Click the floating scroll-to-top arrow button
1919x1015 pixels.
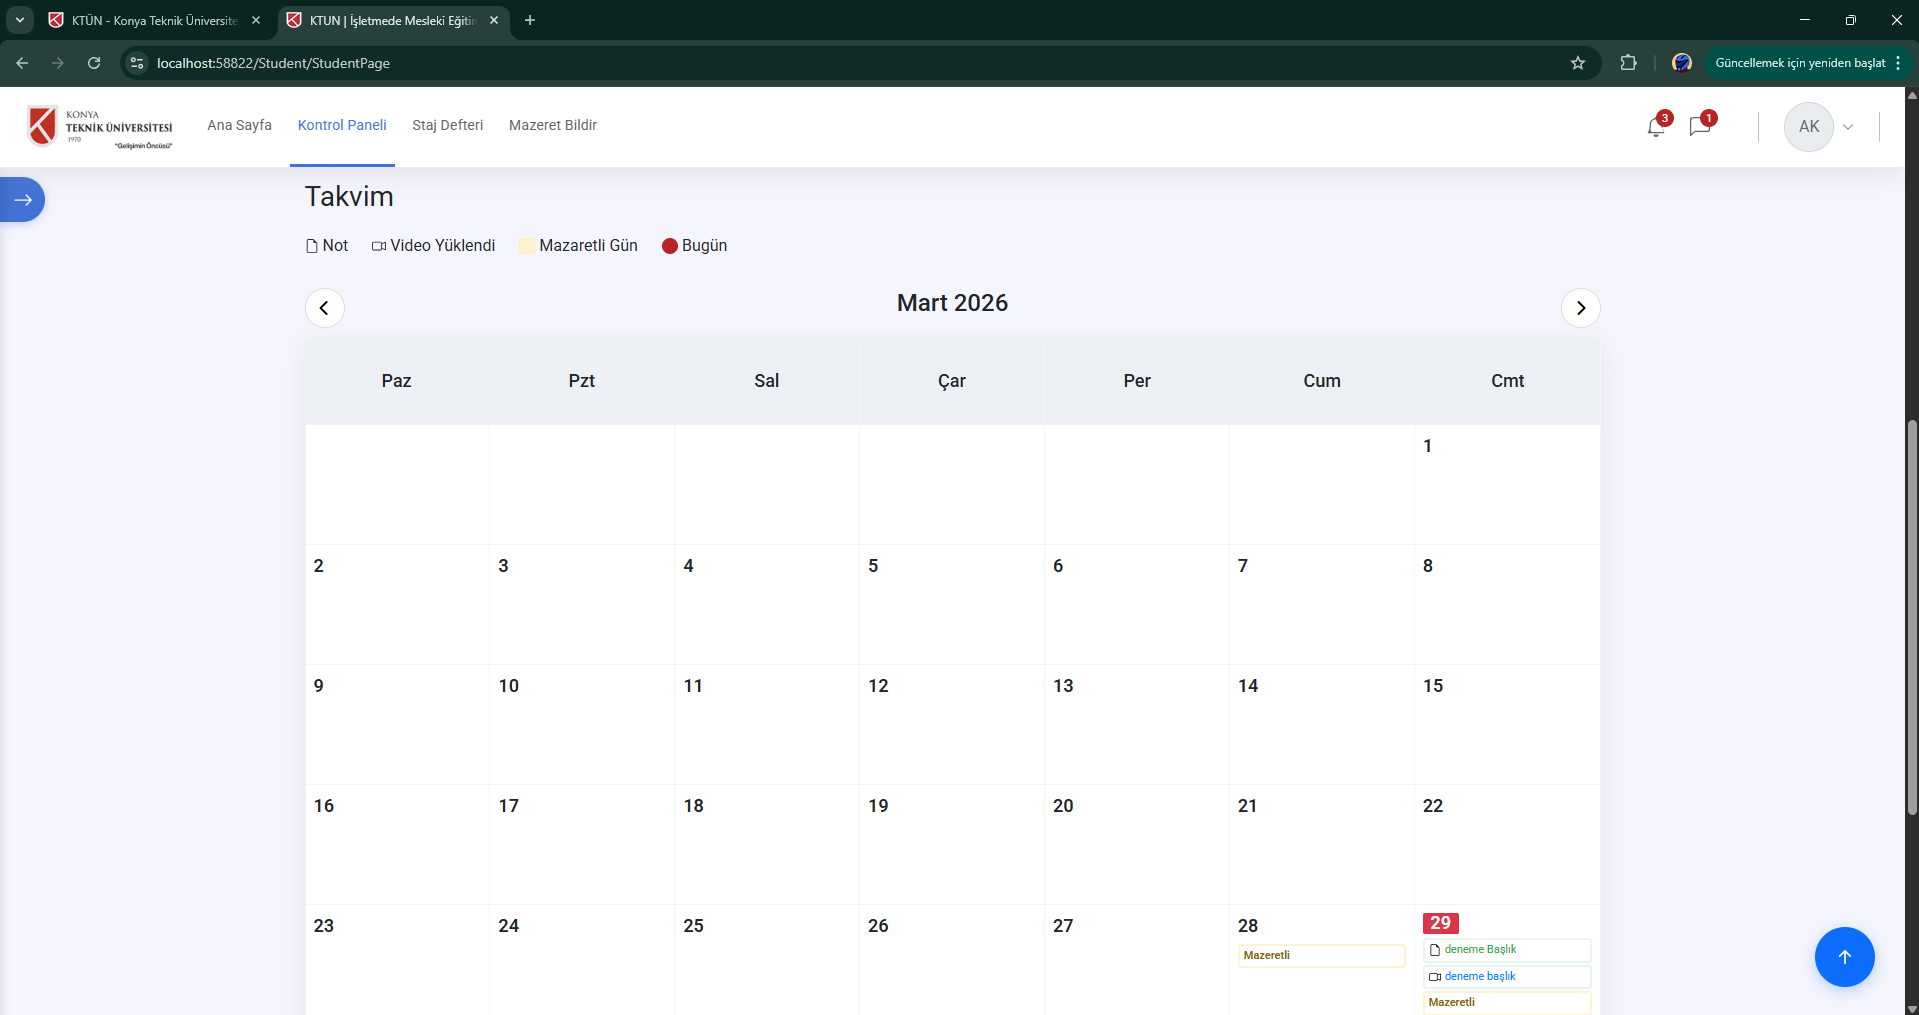point(1844,957)
